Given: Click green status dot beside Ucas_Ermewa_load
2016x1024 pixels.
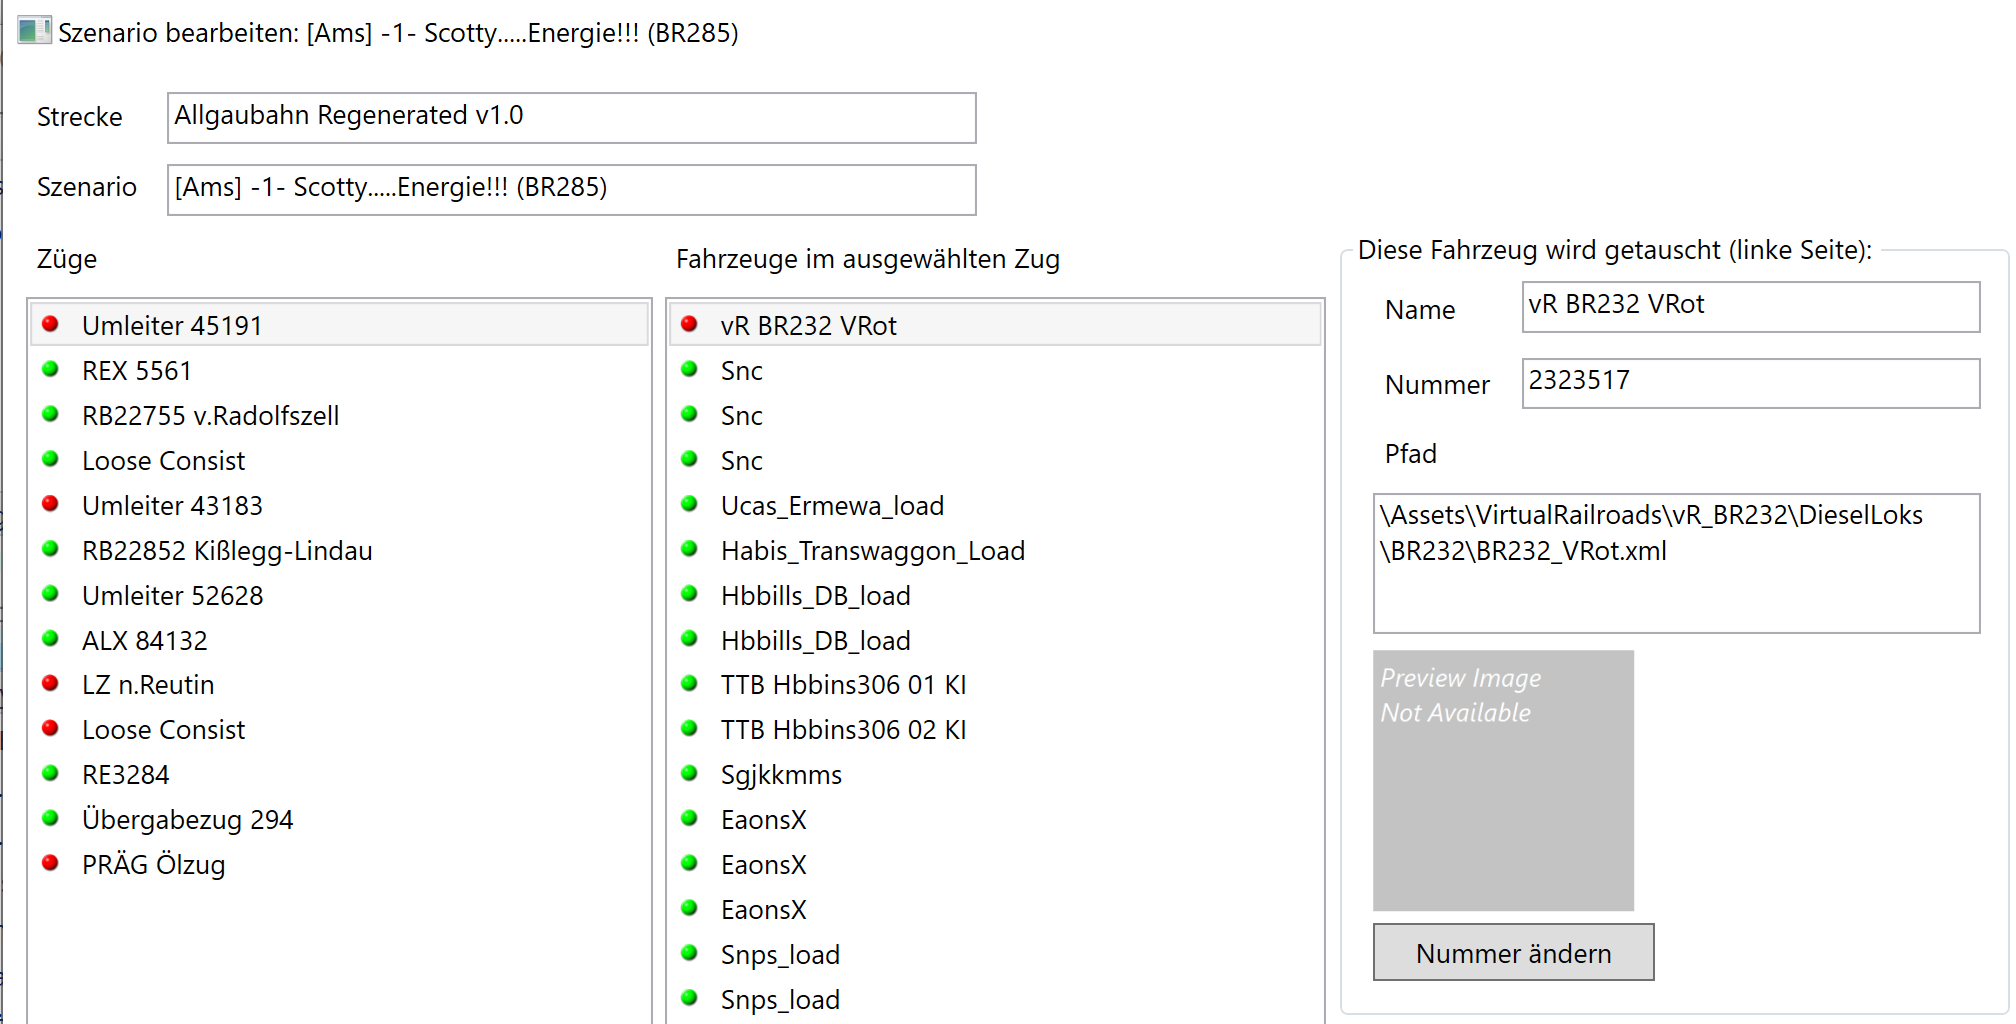Looking at the screenshot, I should point(689,504).
